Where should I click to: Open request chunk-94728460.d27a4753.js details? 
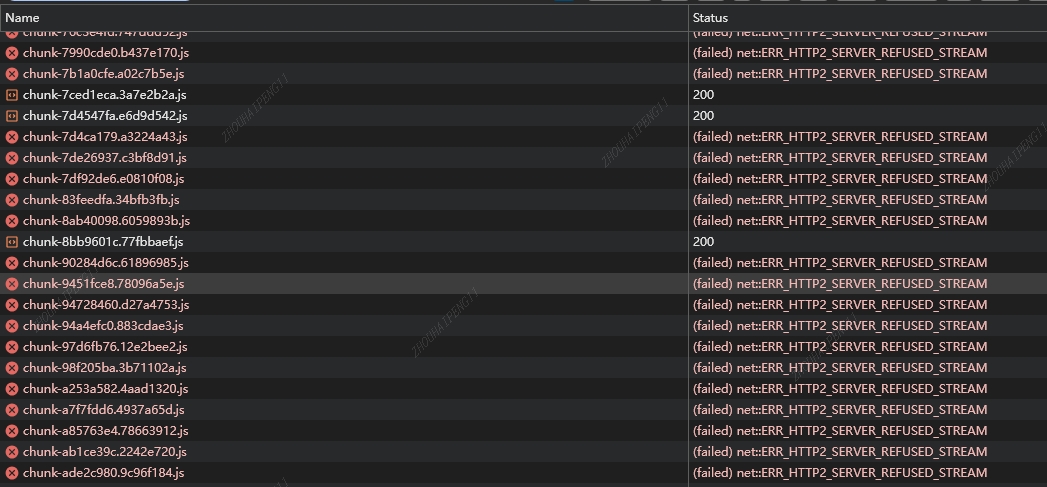tap(106, 305)
